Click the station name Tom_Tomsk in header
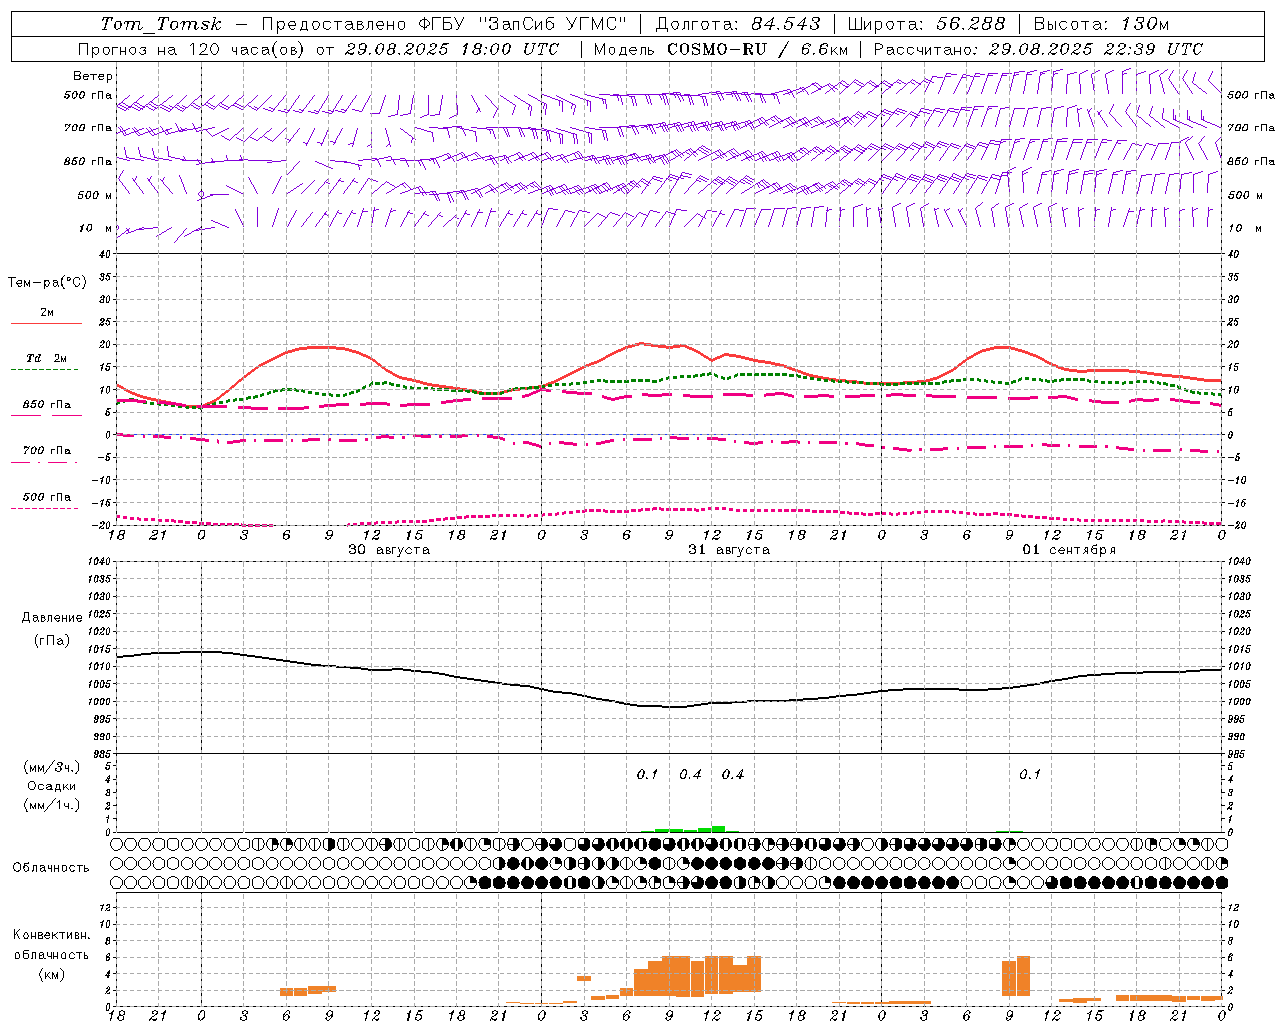This screenshot has height=1024, width=1280. click(x=161, y=24)
